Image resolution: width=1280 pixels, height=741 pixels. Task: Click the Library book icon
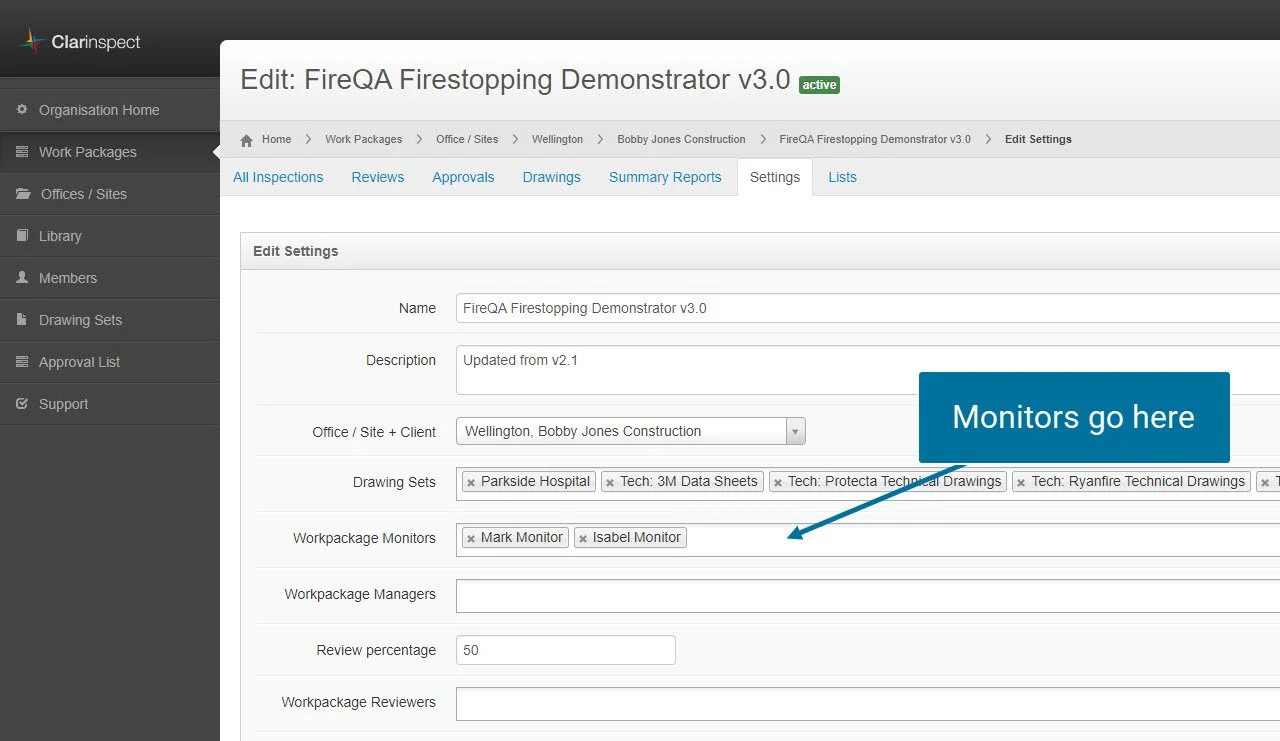22,235
